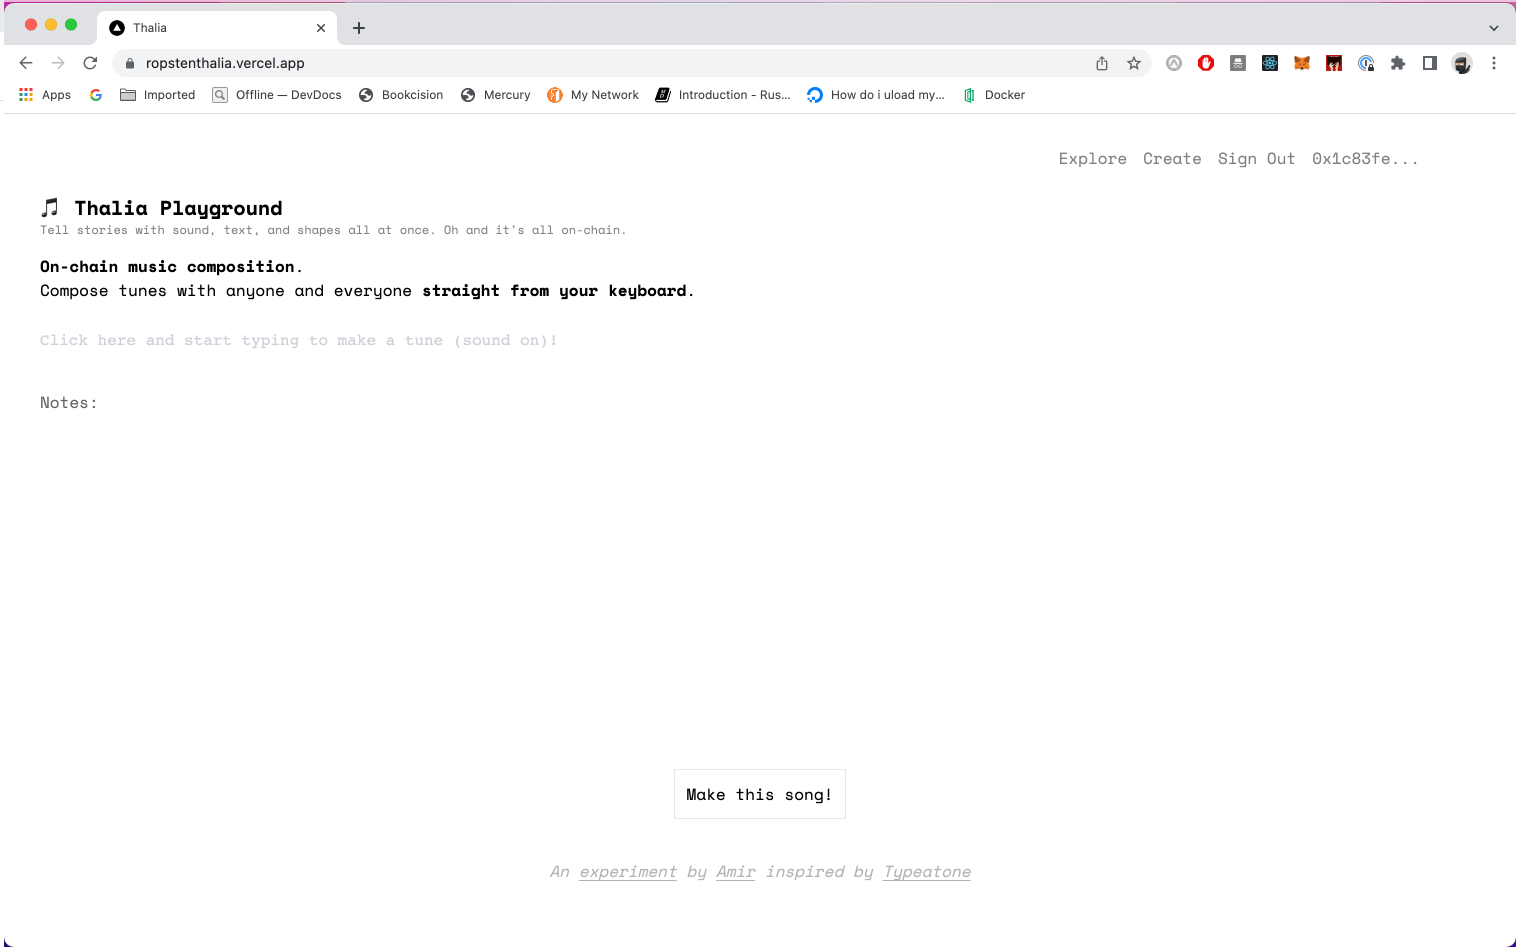
Task: Reload the current page
Action: [90, 63]
